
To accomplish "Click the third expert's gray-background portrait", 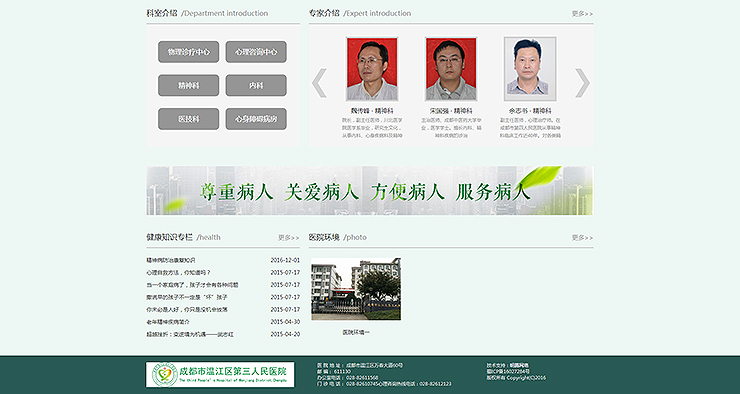I will tap(530, 69).
